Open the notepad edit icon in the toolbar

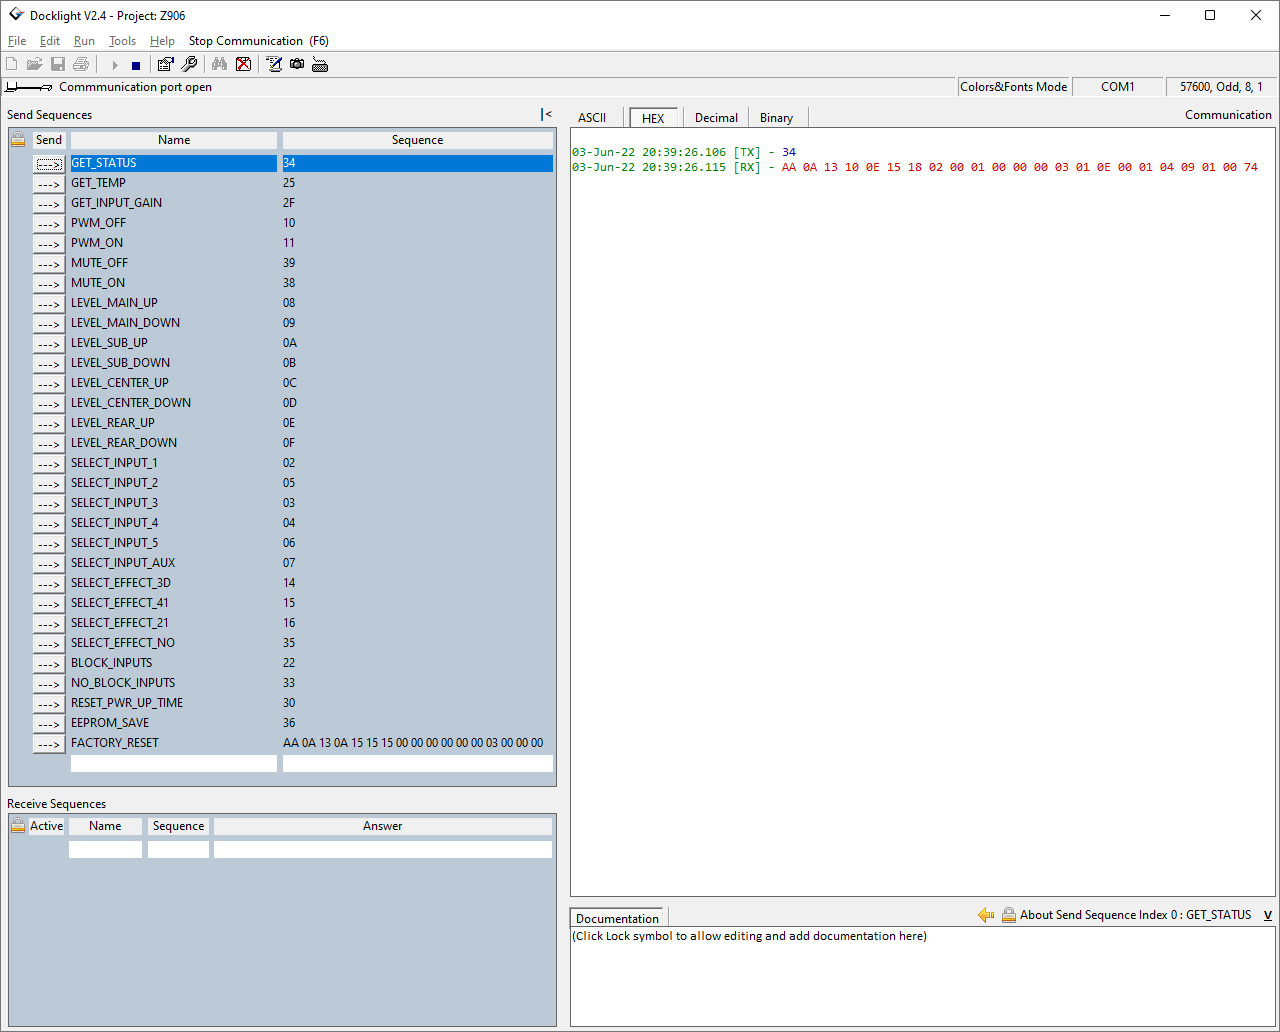274,65
